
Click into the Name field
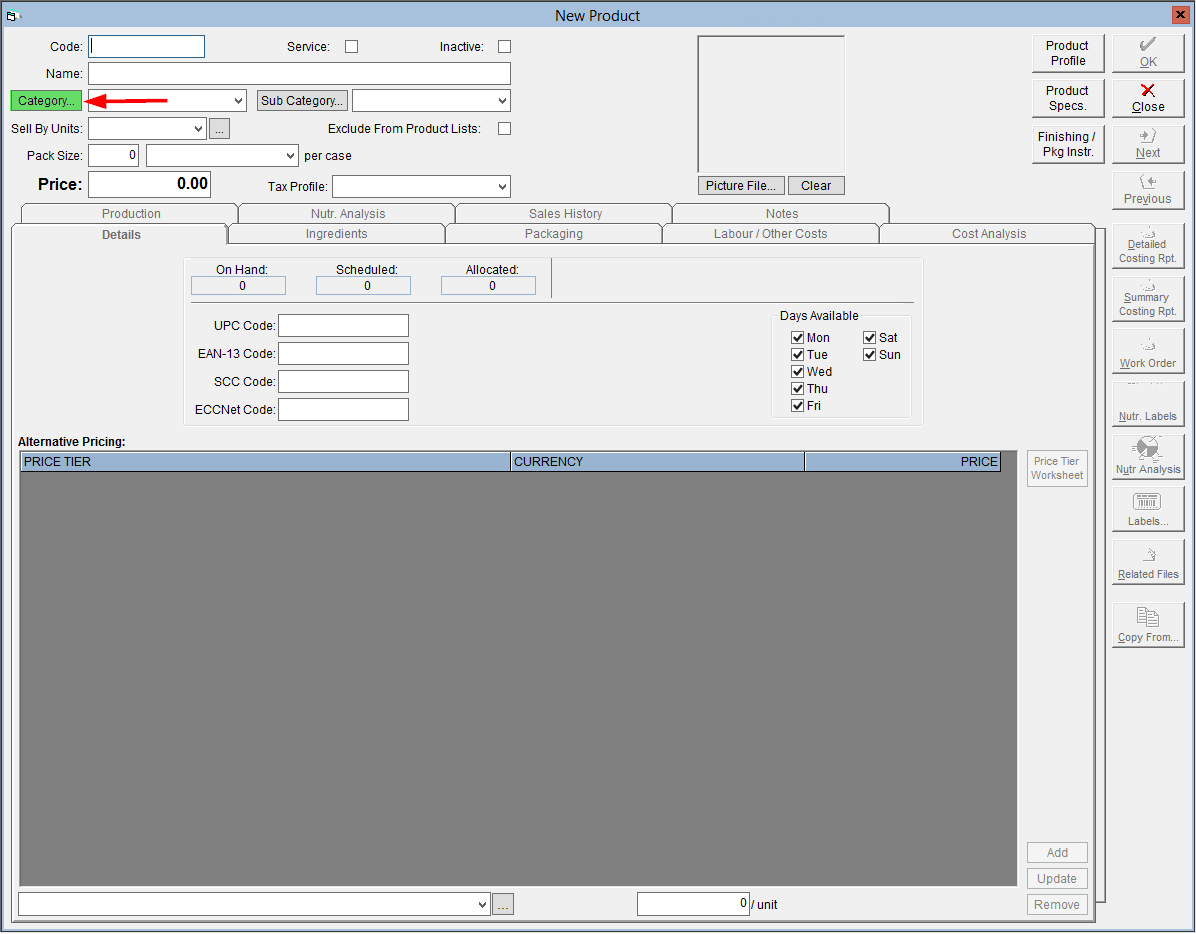click(299, 74)
